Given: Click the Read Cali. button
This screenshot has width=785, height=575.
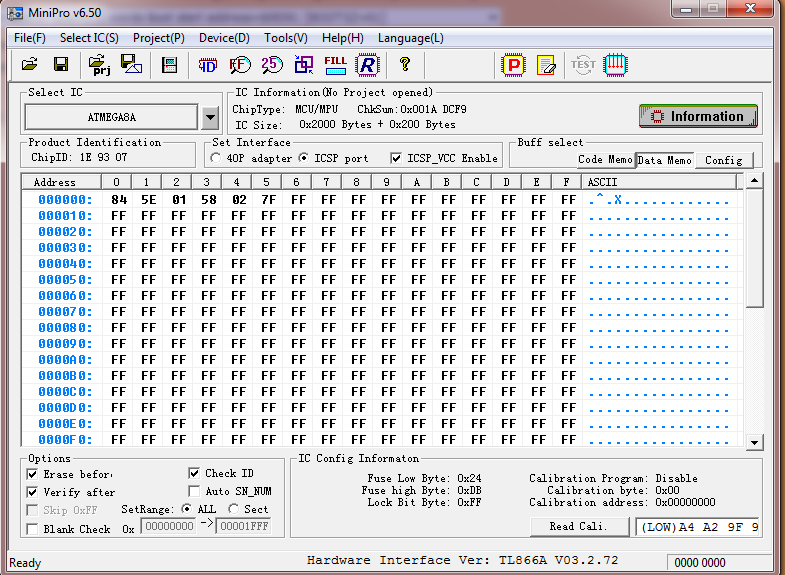Looking at the screenshot, I should coord(577,527).
